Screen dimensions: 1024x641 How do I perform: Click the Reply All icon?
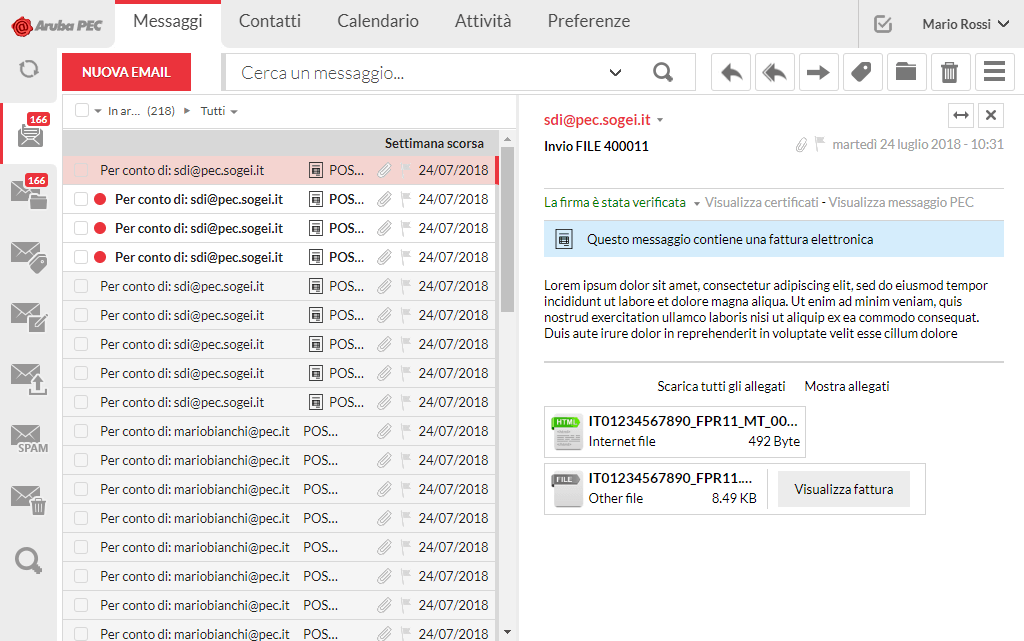[774, 72]
